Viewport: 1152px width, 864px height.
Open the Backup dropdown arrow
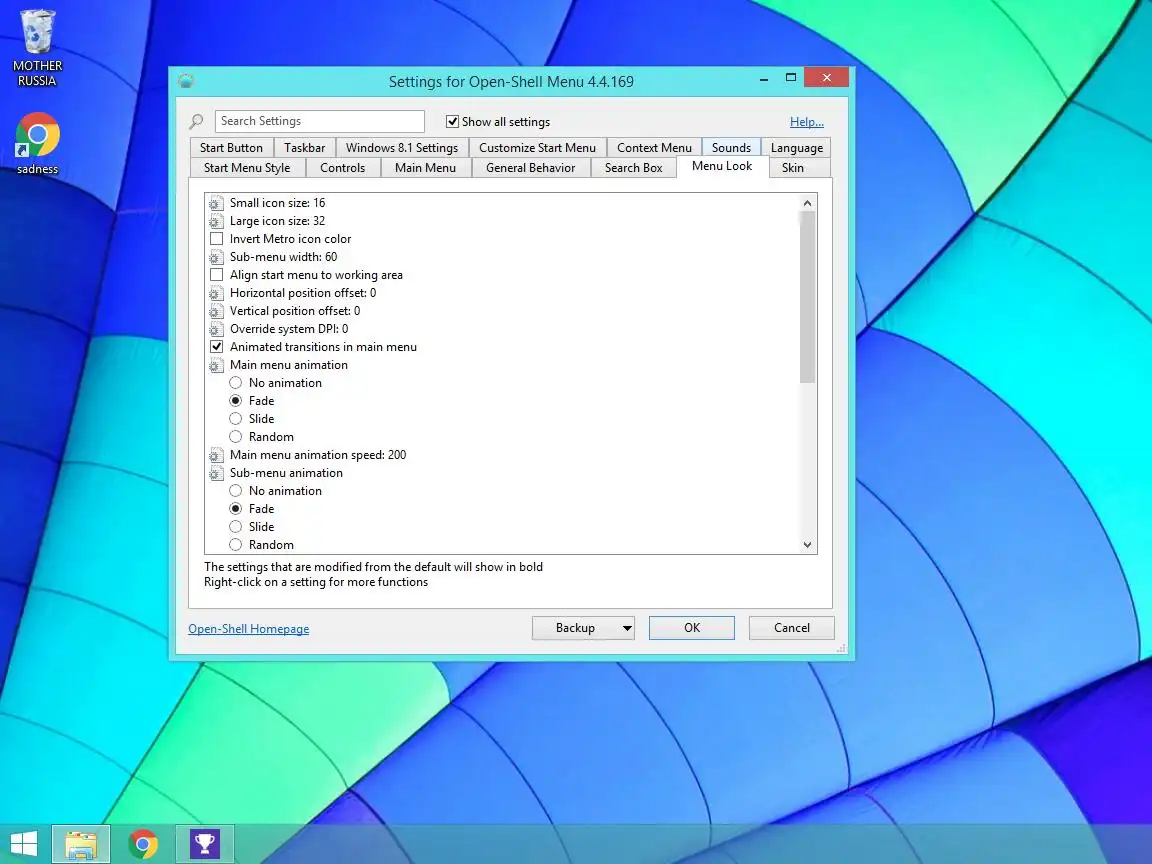(627, 628)
